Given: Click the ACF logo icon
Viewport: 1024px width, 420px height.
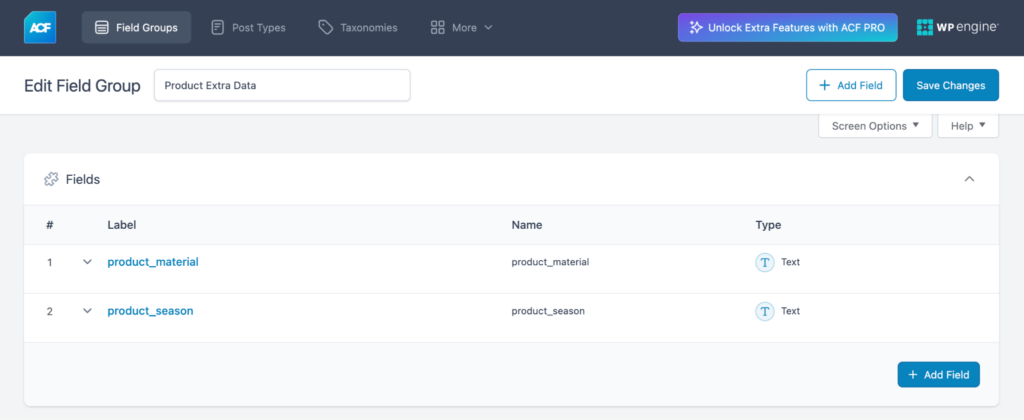Looking at the screenshot, I should tap(40, 28).
